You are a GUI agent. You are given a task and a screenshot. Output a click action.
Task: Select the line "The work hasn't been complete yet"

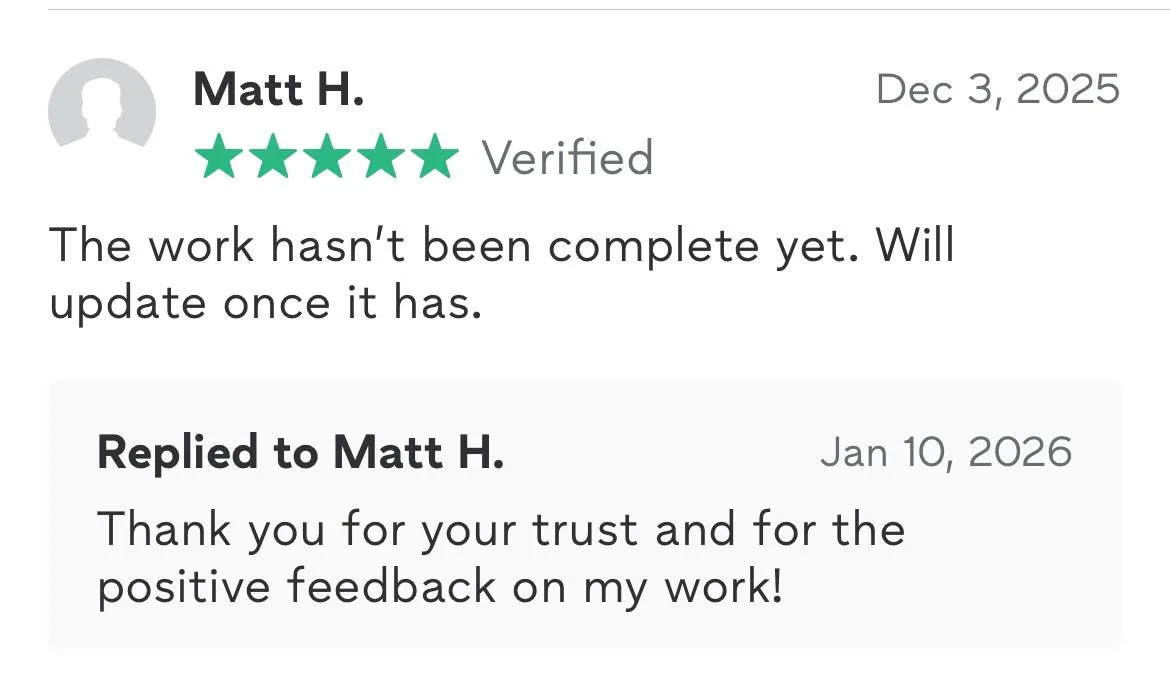click(450, 246)
